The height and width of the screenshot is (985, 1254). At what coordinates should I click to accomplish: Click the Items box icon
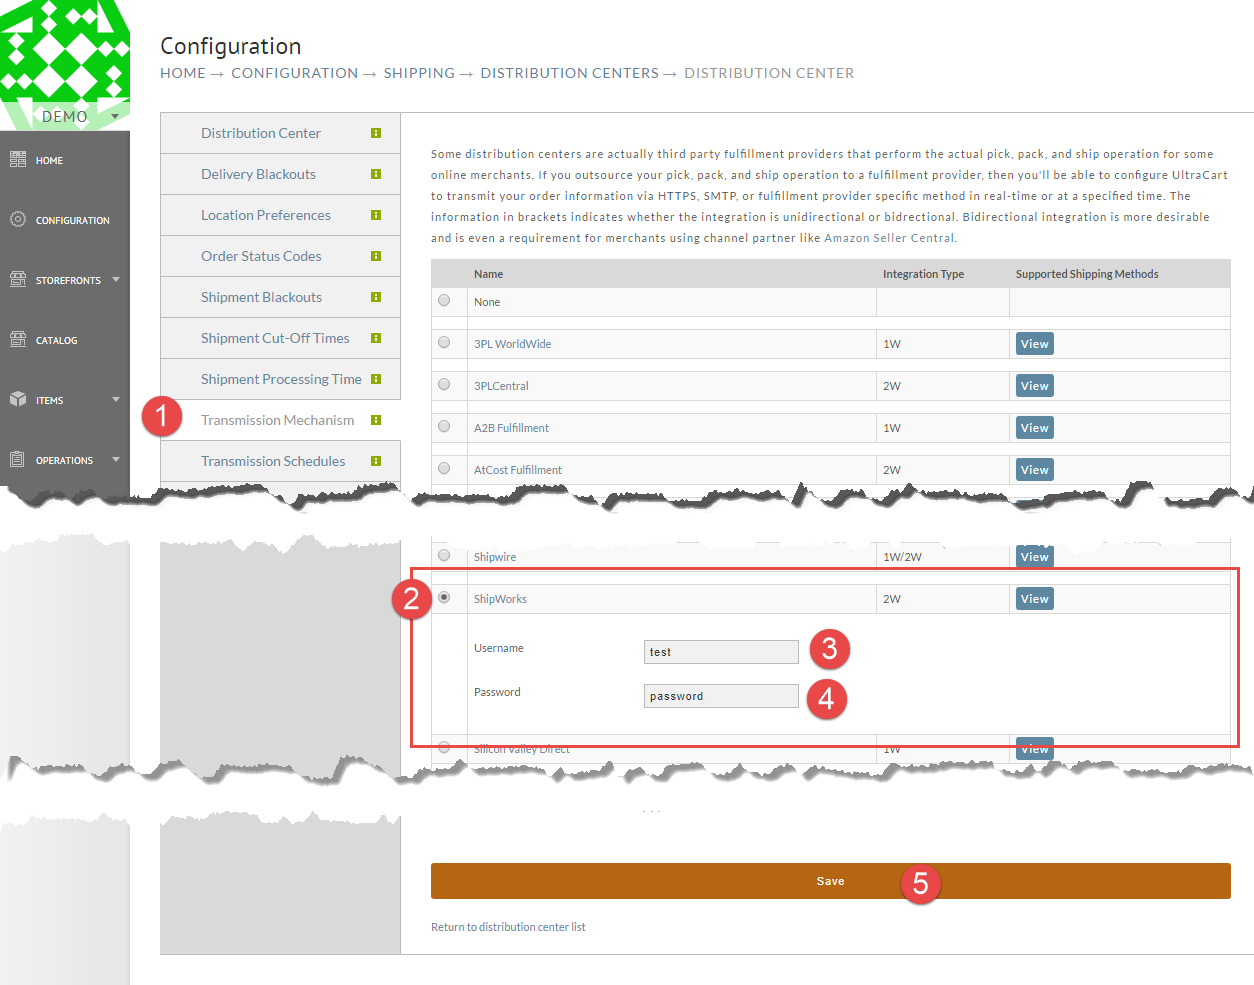[18, 399]
